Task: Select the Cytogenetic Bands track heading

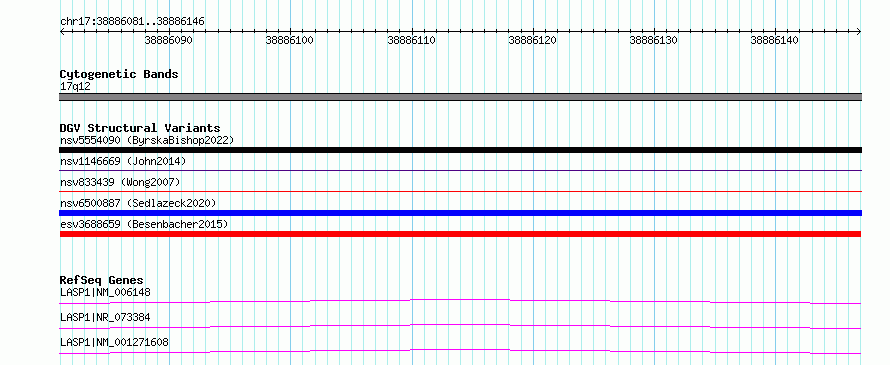Action: (x=119, y=74)
